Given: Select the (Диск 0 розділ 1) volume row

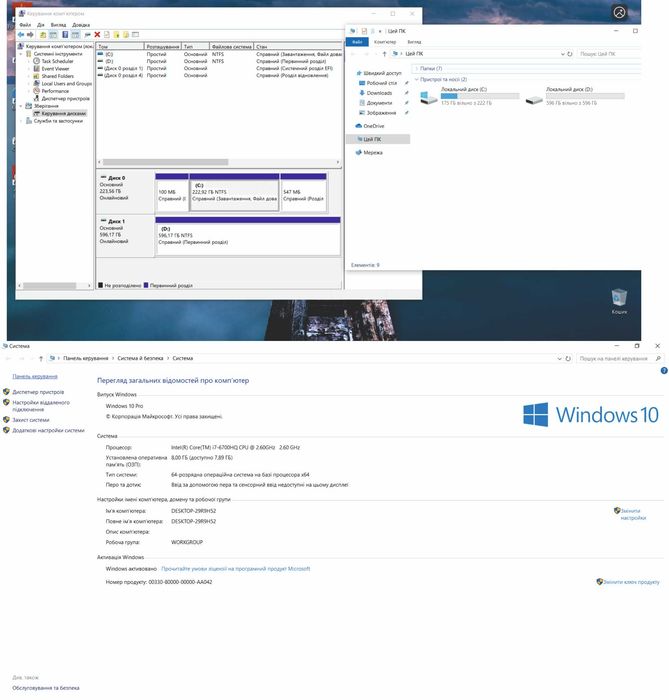Looking at the screenshot, I should pos(219,68).
